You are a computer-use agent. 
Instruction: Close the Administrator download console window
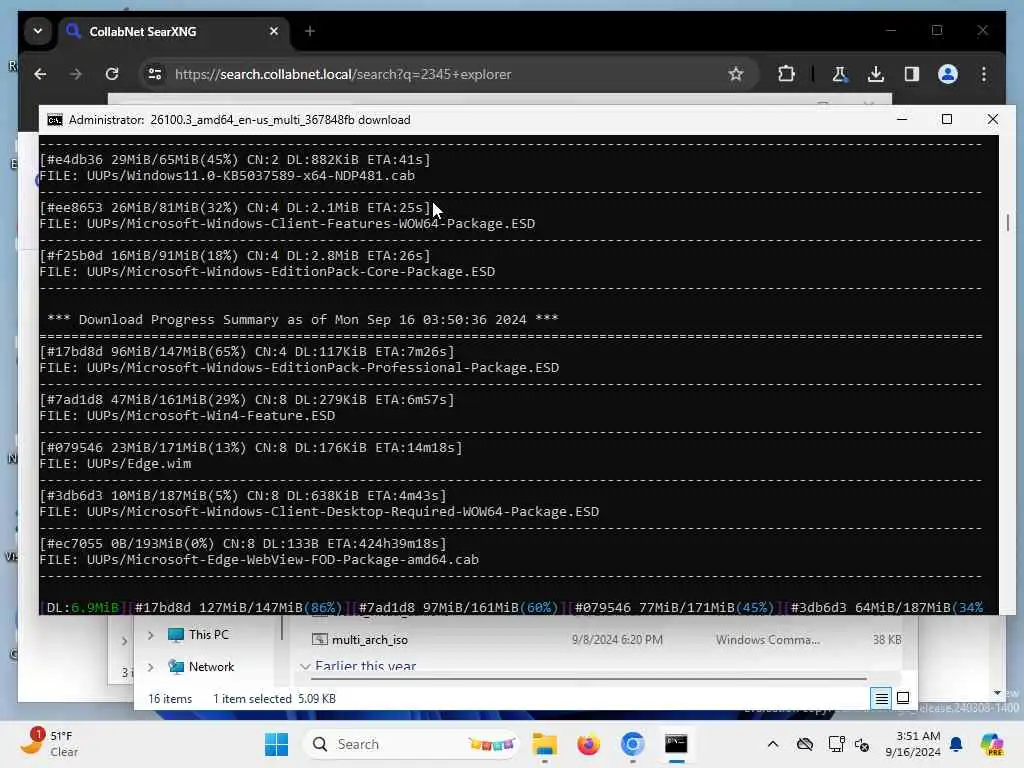pyautogui.click(x=993, y=120)
